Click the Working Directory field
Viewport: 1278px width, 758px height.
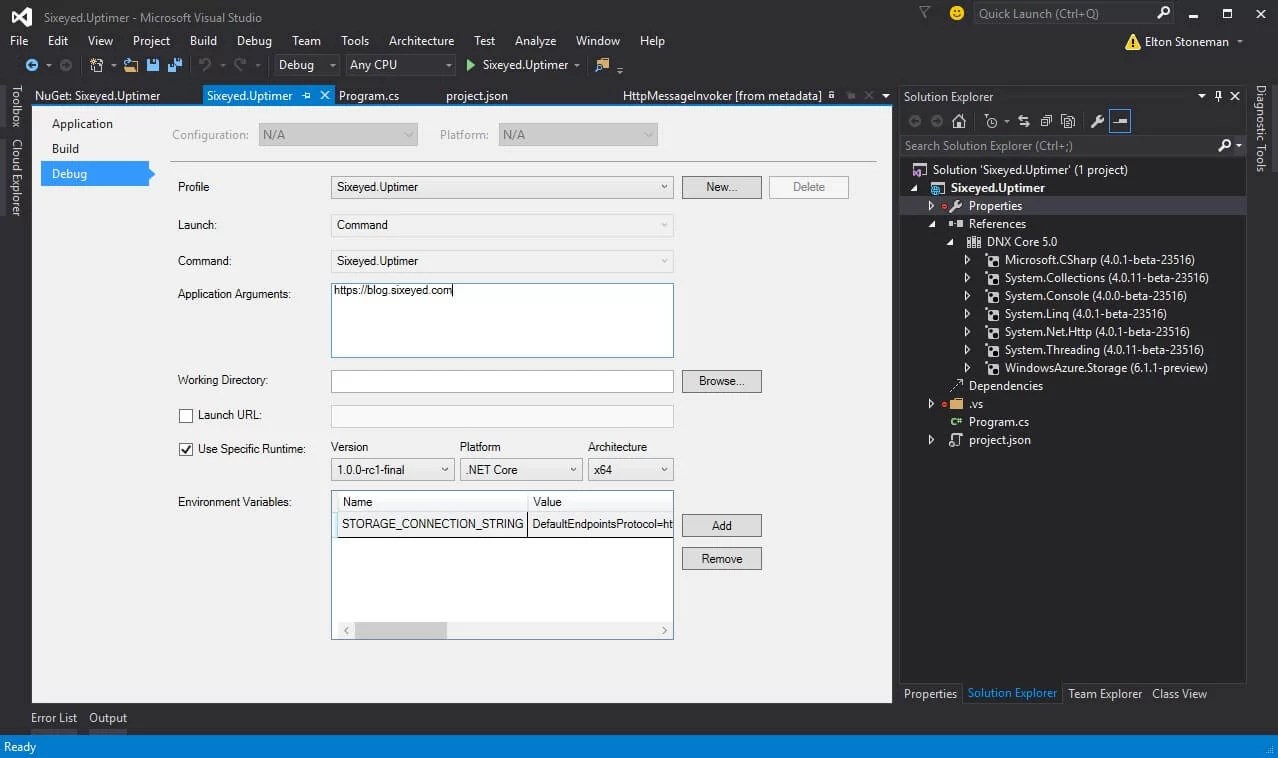click(x=502, y=381)
